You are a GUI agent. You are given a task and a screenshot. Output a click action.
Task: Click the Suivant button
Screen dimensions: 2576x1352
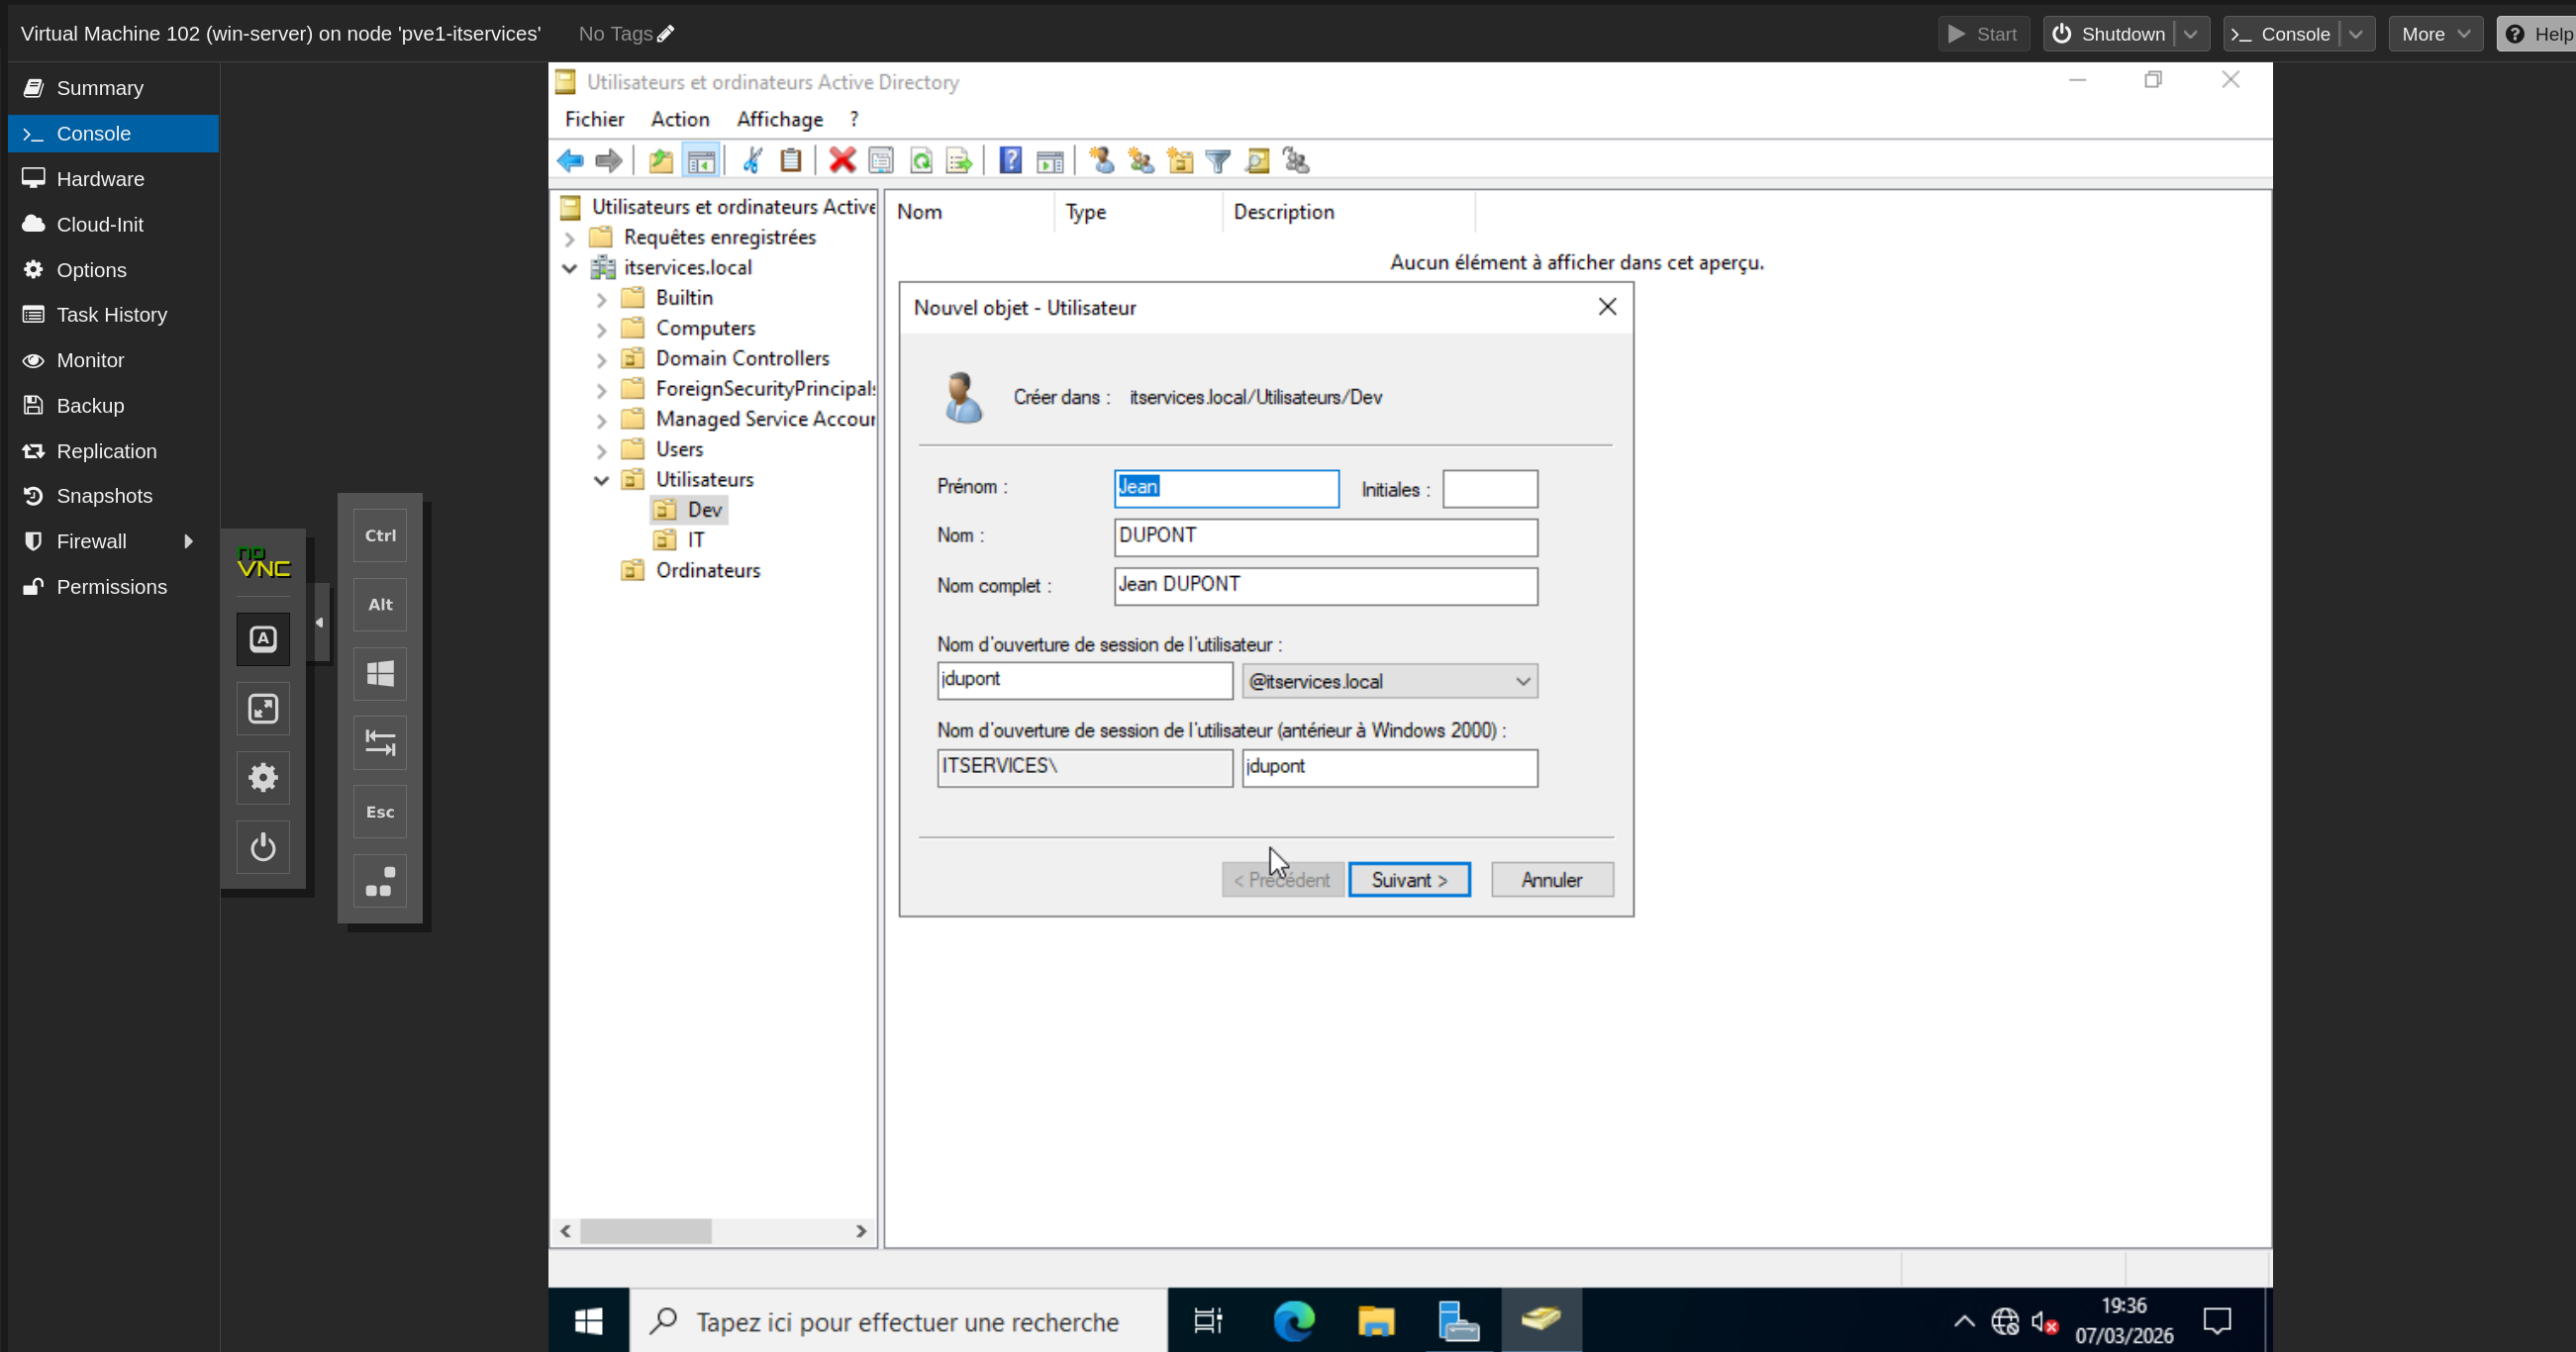click(1408, 880)
